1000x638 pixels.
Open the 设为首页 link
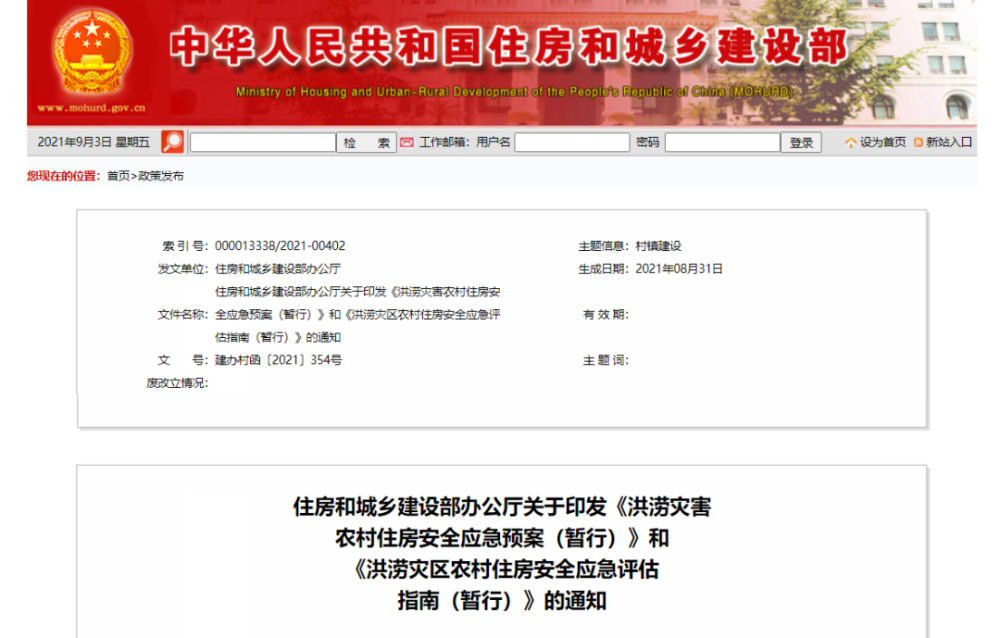pyautogui.click(x=883, y=142)
